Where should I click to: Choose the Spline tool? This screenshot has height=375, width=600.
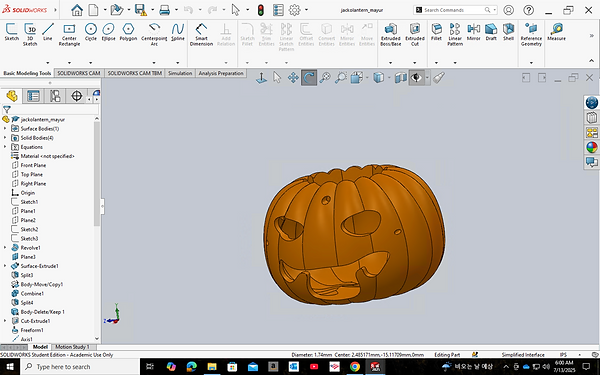[178, 31]
